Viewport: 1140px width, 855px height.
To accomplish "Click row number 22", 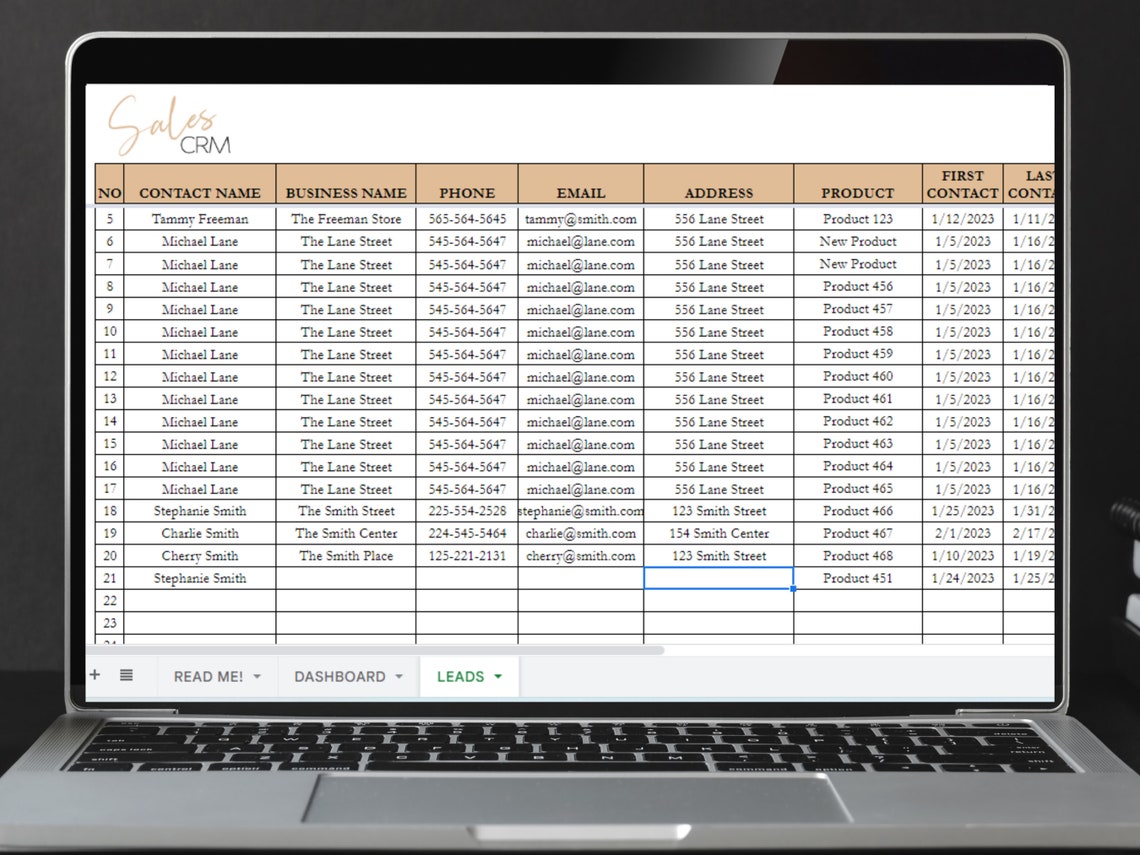I will point(108,600).
